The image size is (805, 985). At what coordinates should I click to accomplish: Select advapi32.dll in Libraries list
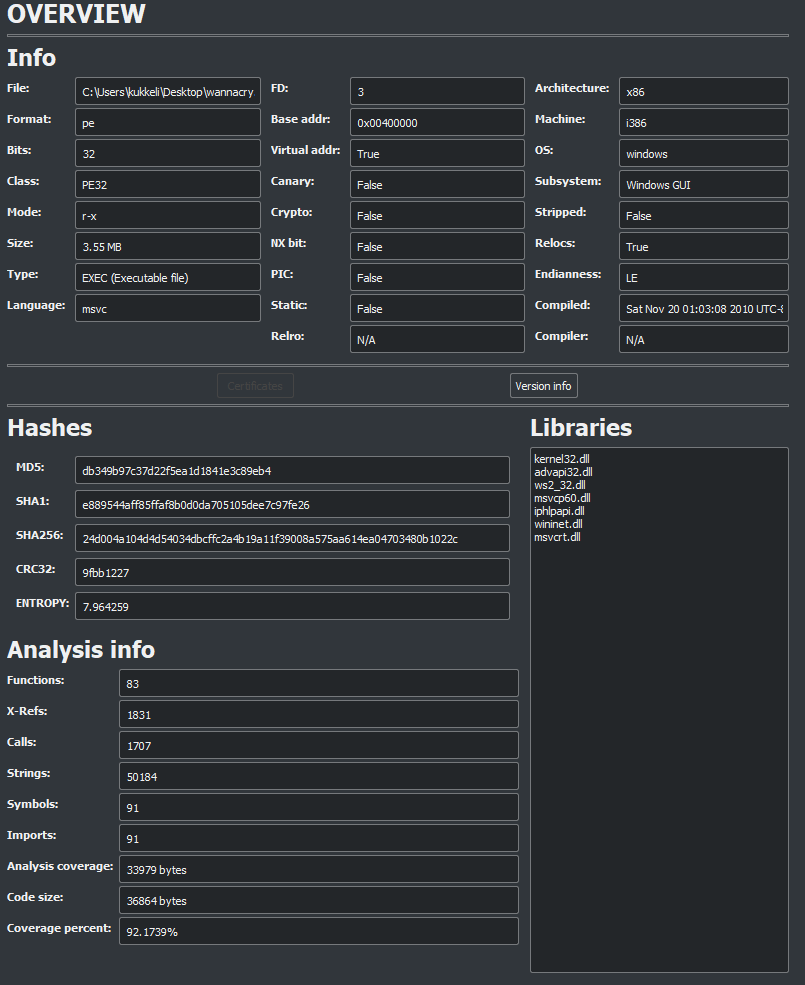pyautogui.click(x=564, y=472)
